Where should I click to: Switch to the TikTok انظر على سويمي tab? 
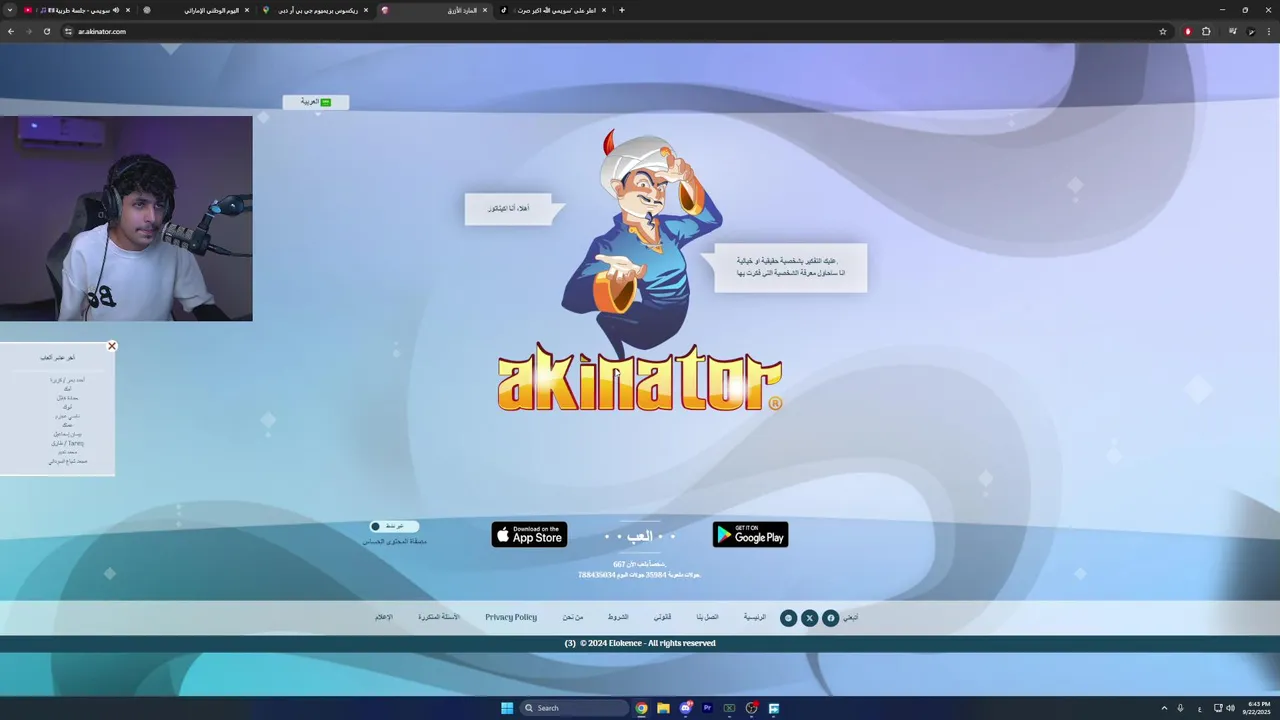(x=553, y=10)
